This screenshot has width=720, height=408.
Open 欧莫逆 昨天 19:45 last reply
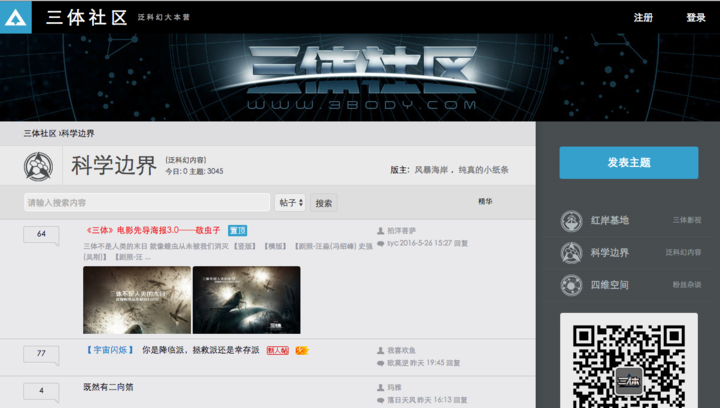pos(423,363)
